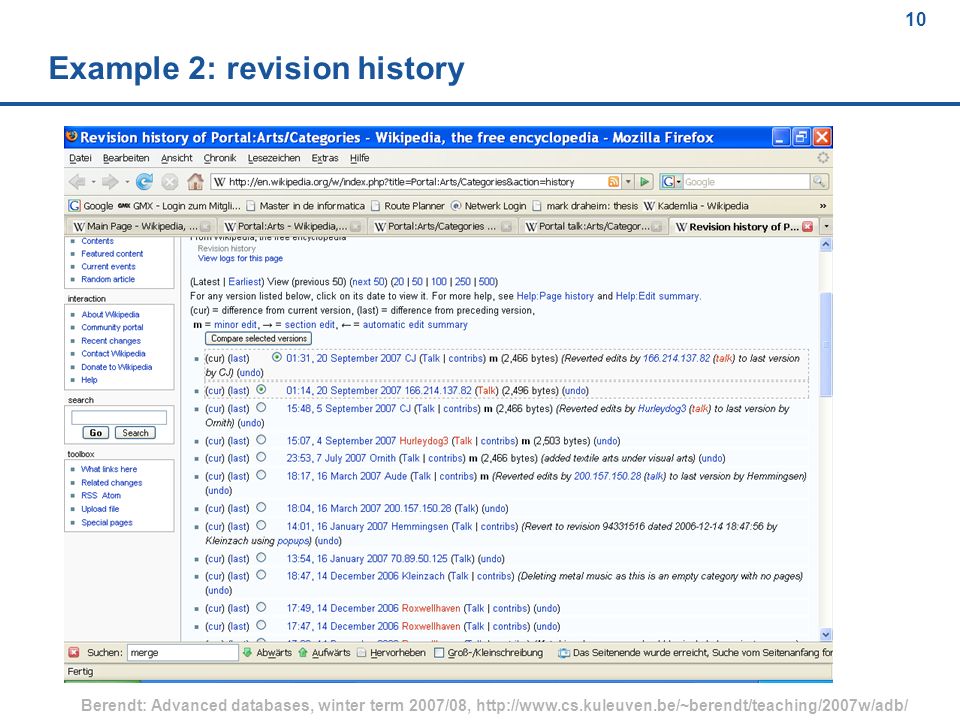The image size is (960, 720).
Task: Open the Help:Page history link
Action: pyautogui.click(x=555, y=296)
